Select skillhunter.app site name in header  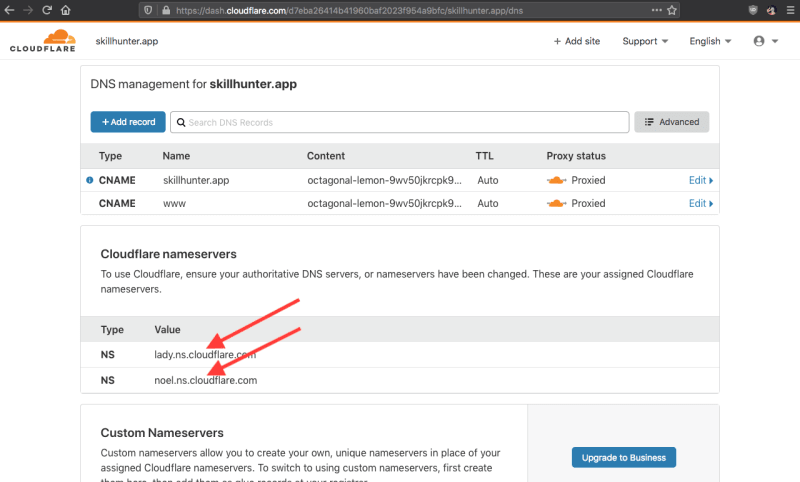(x=127, y=41)
